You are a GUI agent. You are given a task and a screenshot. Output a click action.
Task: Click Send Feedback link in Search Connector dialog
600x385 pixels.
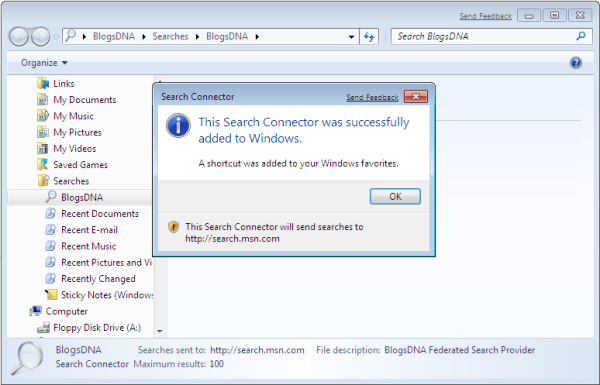tap(372, 97)
